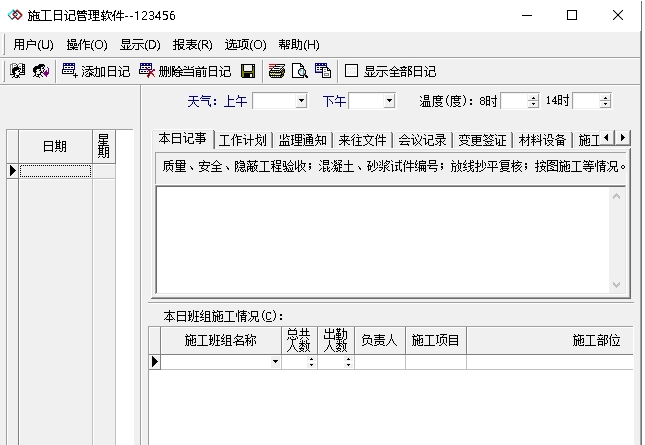Select the empty date cell in first row
Image resolution: width=645 pixels, height=445 pixels.
(55, 171)
